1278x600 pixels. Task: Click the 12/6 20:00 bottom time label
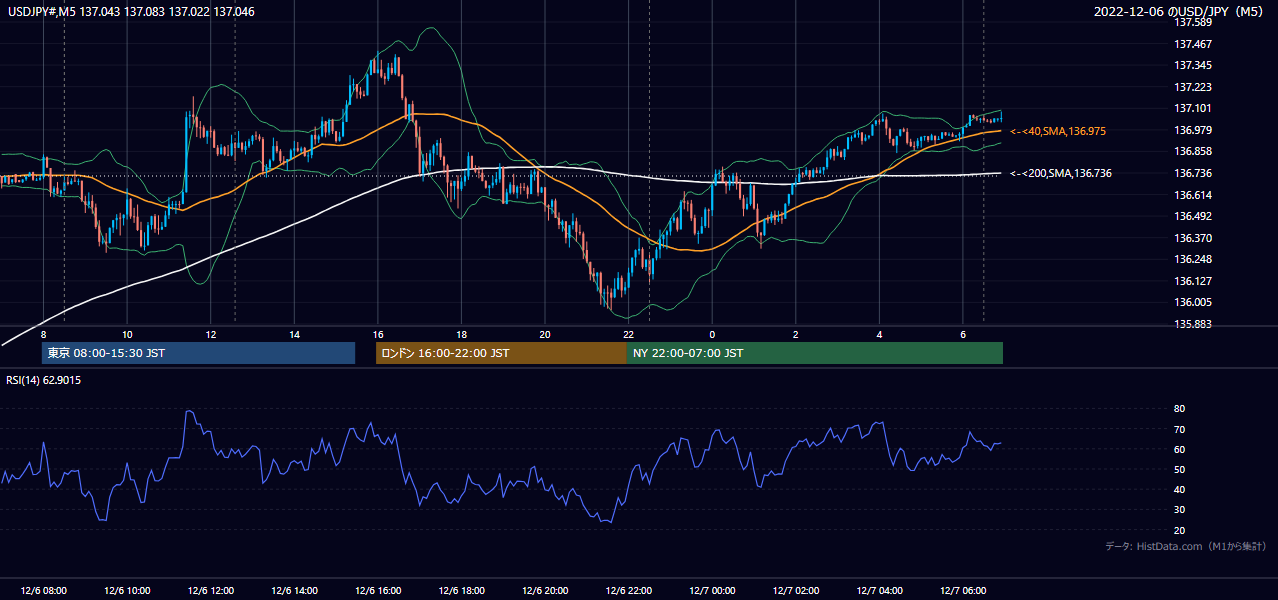545,591
